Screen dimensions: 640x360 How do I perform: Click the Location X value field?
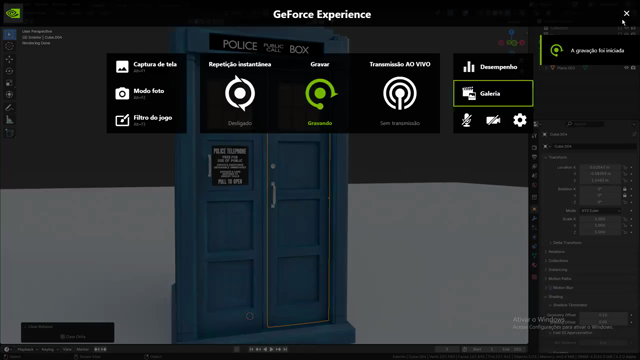[600, 167]
